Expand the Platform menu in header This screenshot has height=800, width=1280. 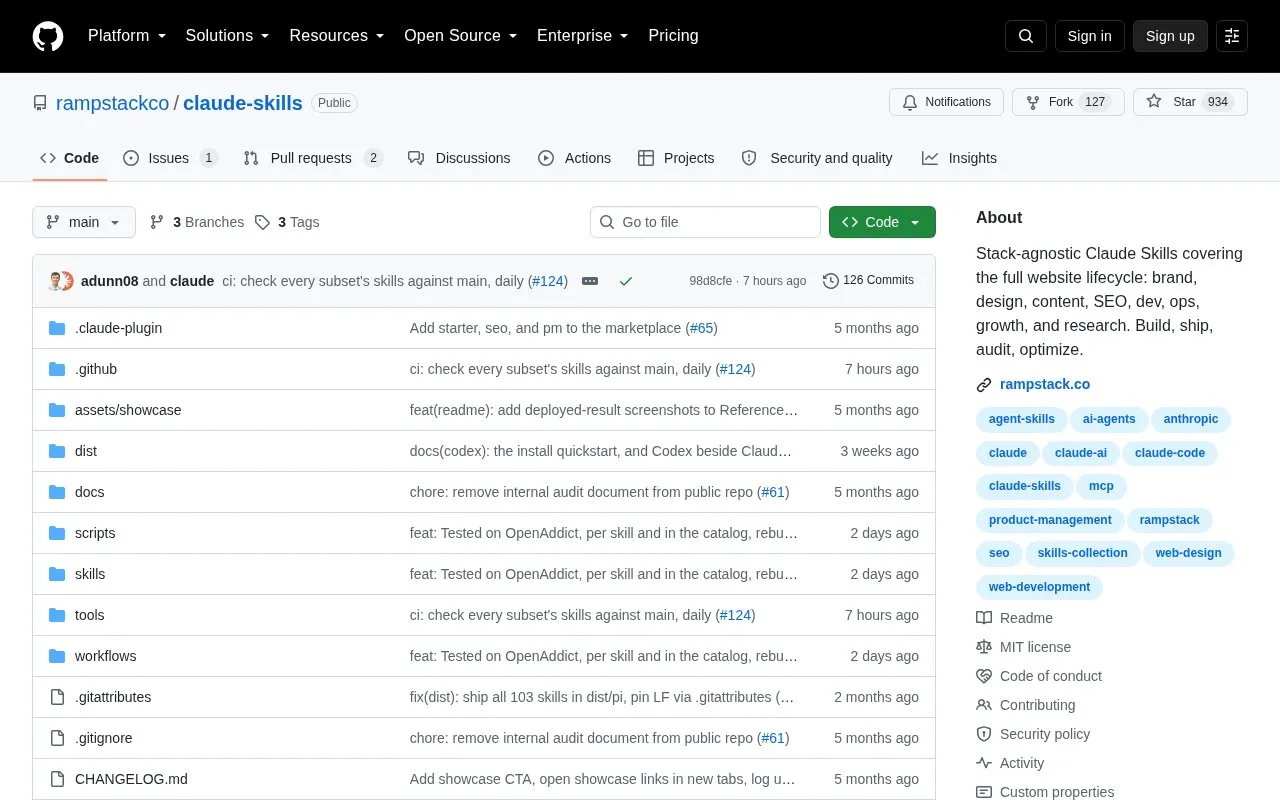(x=127, y=36)
